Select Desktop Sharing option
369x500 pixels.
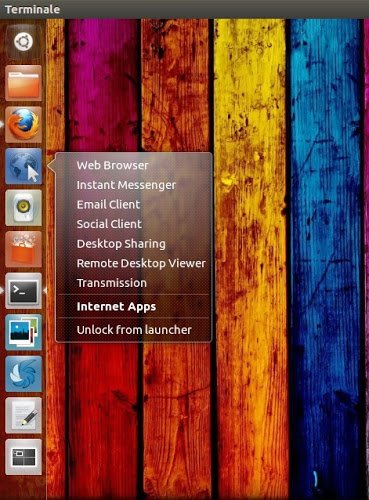click(121, 244)
